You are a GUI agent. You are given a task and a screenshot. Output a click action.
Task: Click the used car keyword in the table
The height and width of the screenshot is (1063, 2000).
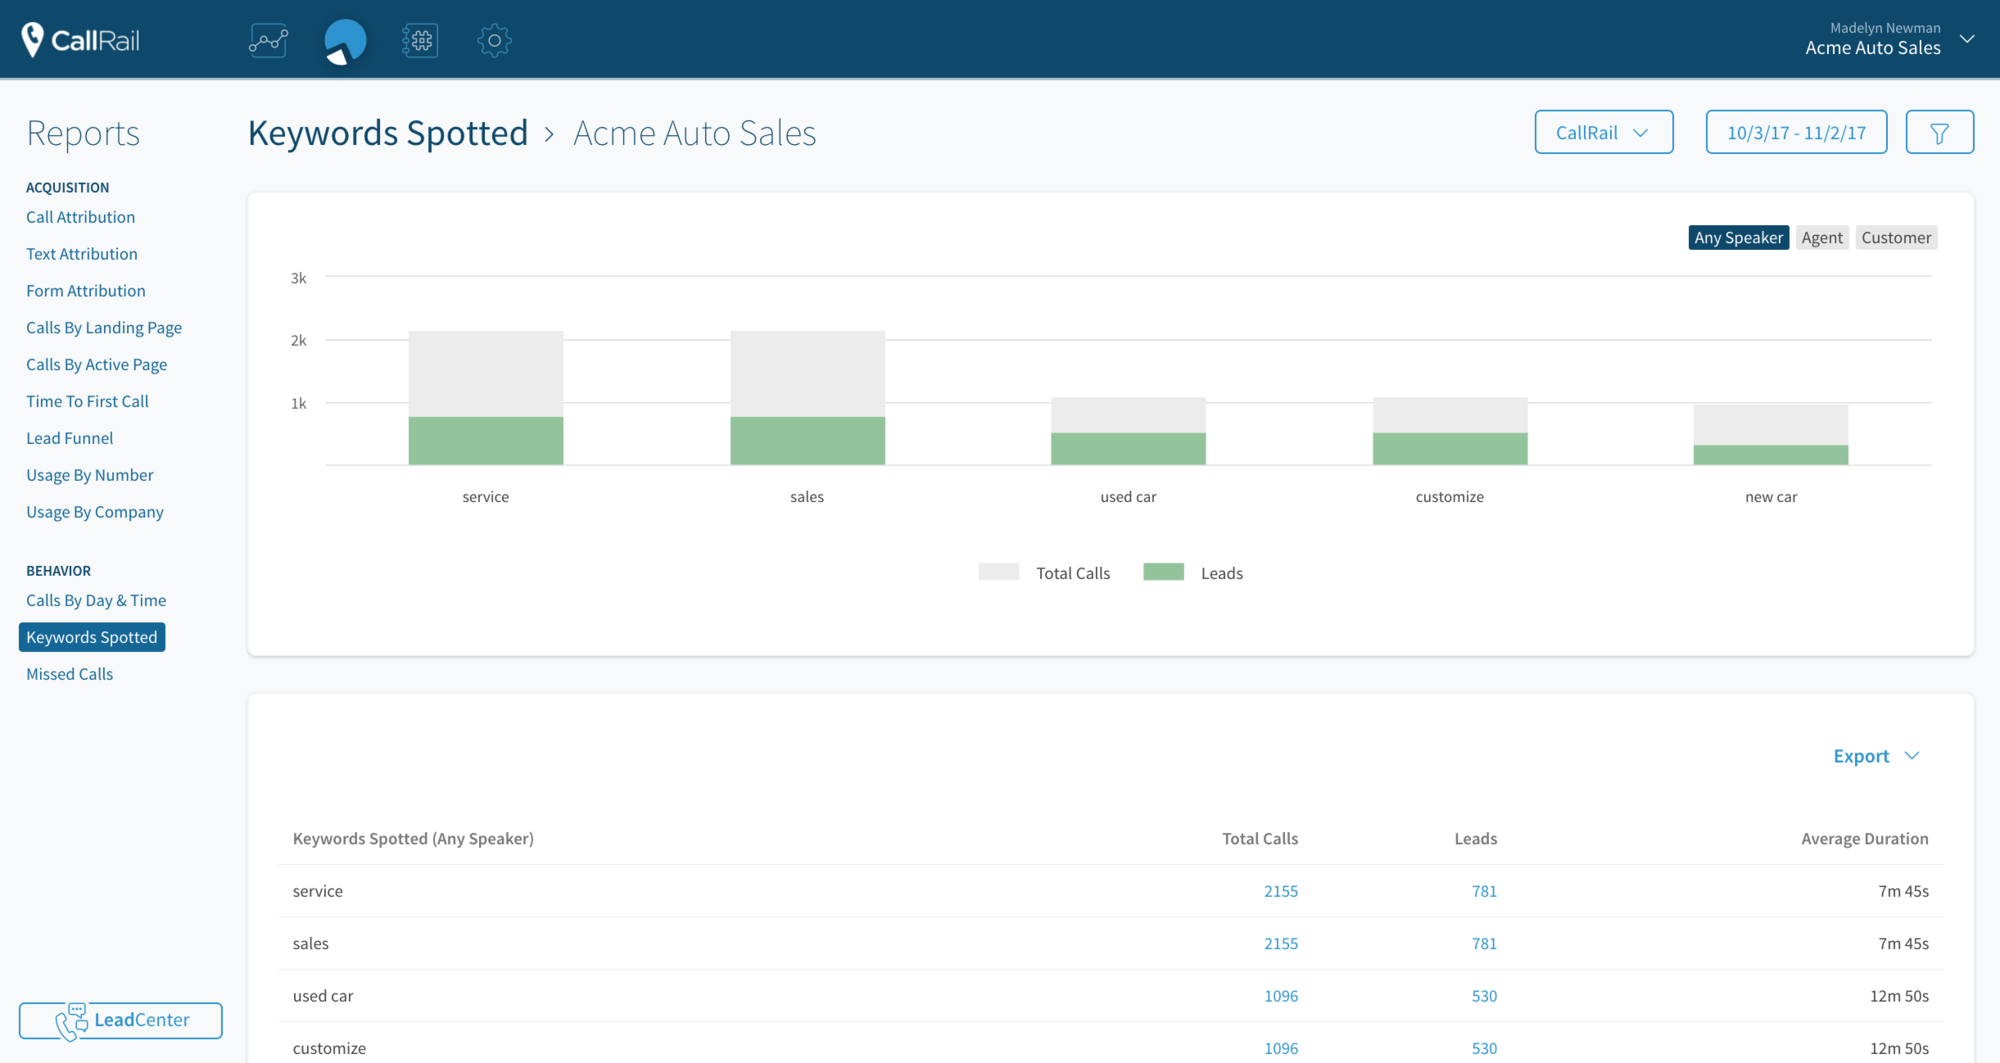(323, 996)
